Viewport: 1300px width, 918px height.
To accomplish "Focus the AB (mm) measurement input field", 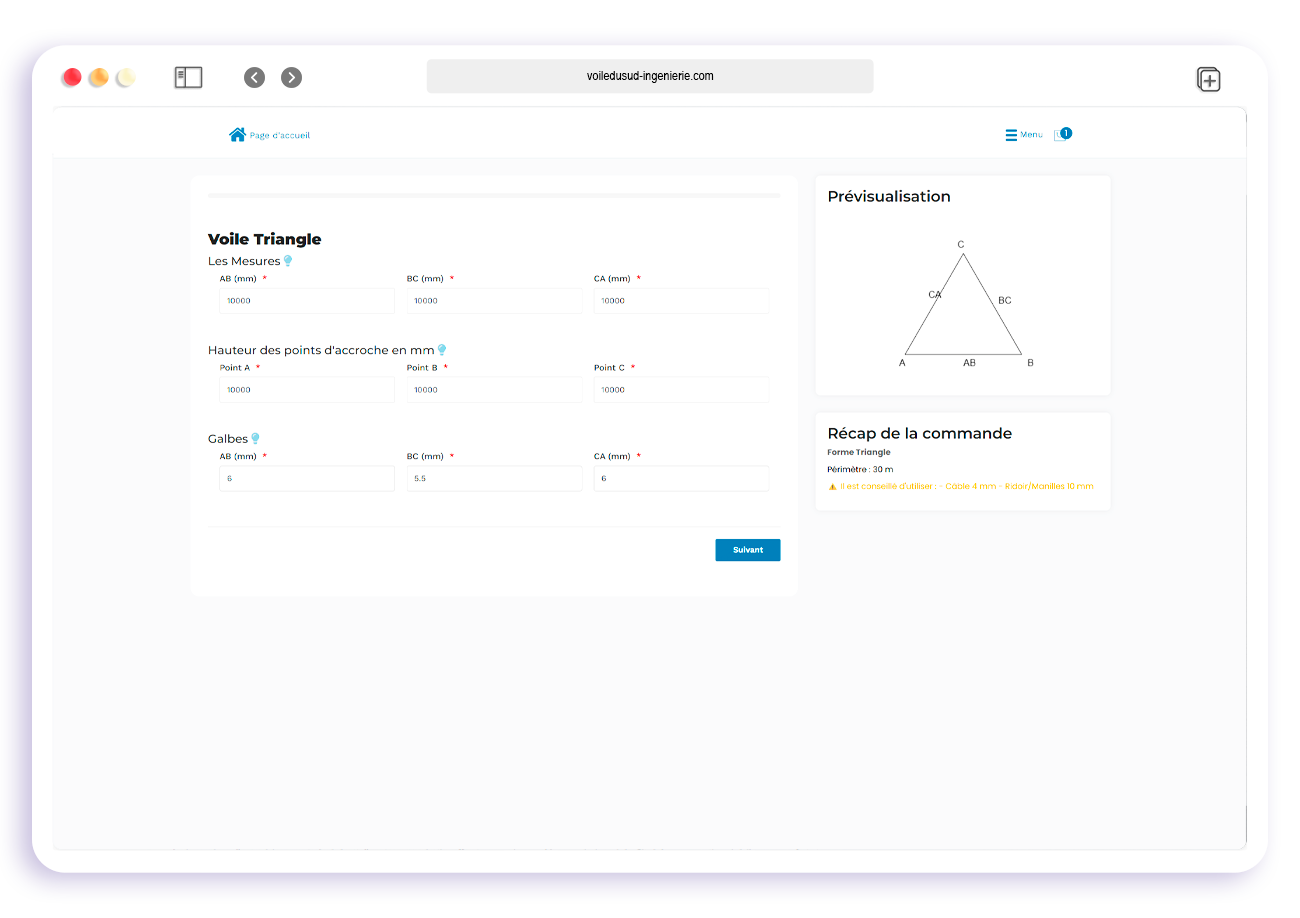I will (x=306, y=301).
